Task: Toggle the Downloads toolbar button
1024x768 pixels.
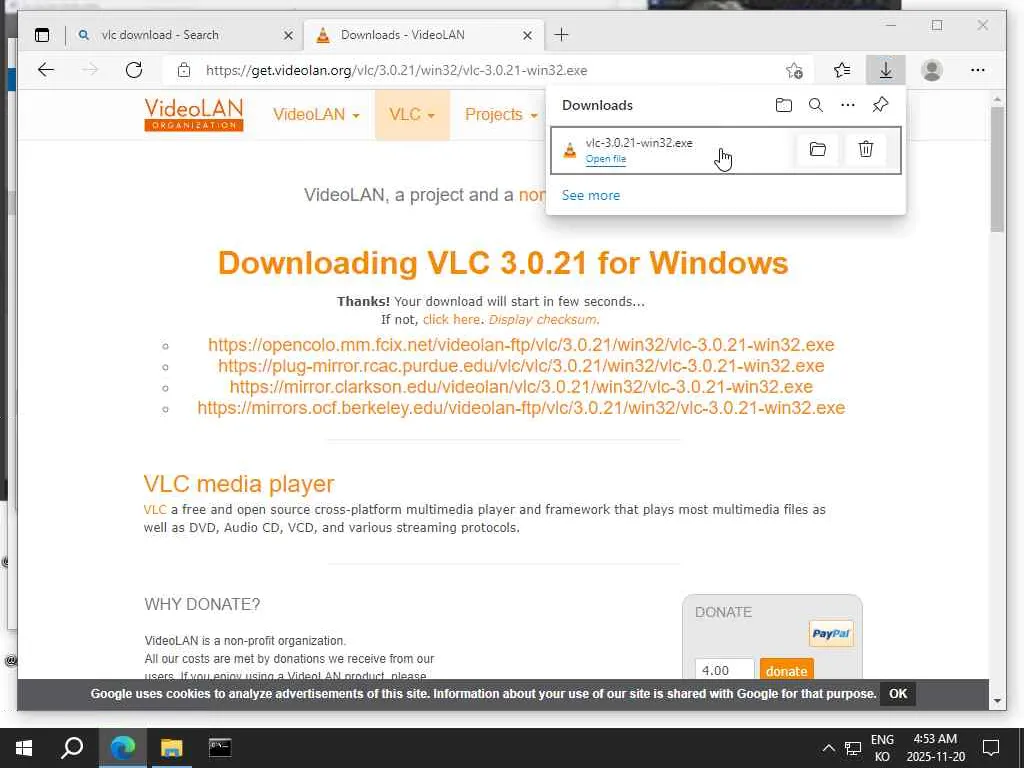Action: 886,70
